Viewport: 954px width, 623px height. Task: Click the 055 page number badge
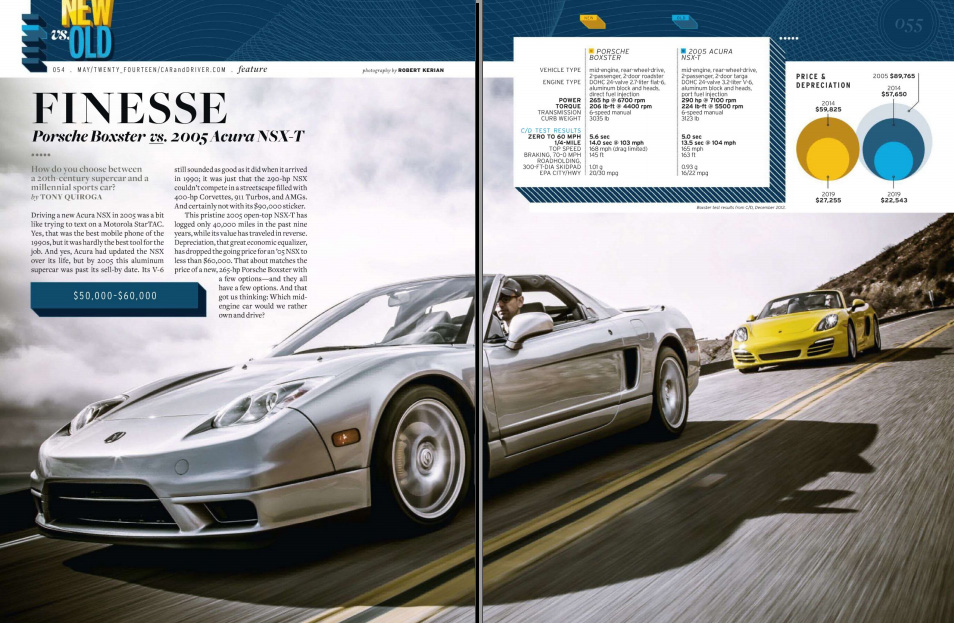[908, 26]
